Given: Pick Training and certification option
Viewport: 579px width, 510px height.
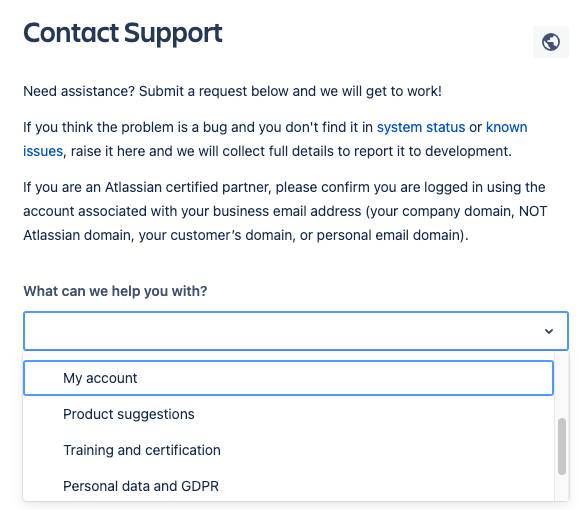Looking at the screenshot, I should pos(288,450).
